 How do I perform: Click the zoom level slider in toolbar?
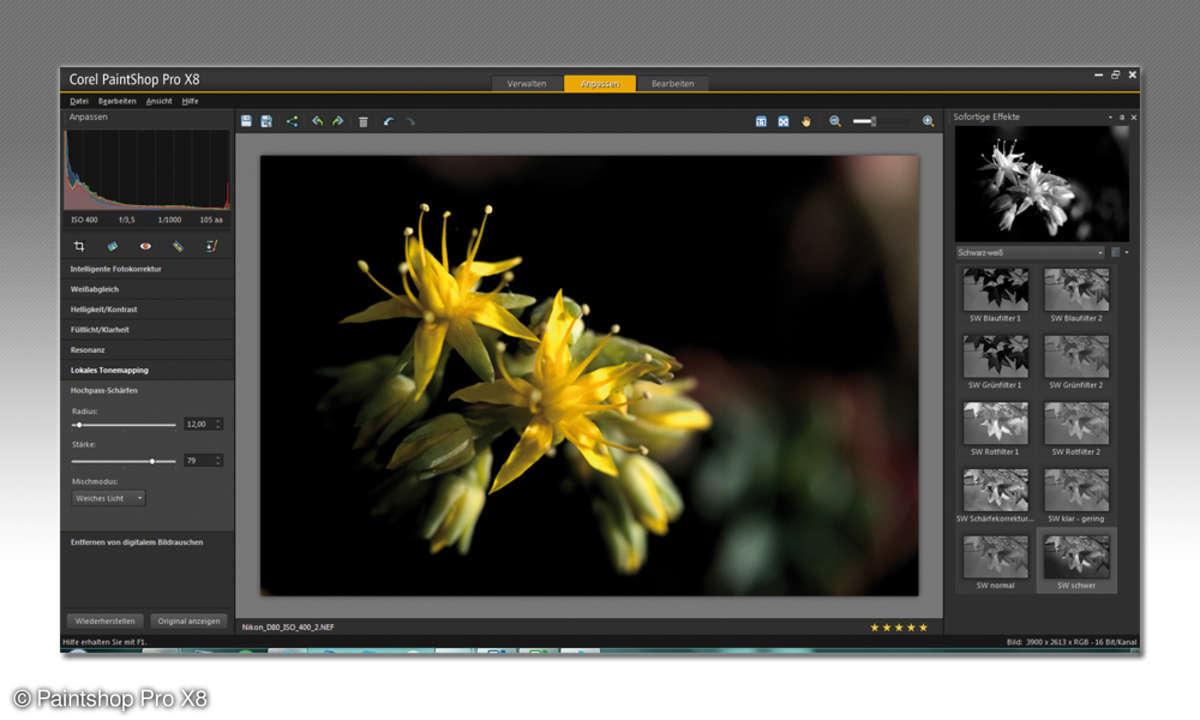coord(880,121)
